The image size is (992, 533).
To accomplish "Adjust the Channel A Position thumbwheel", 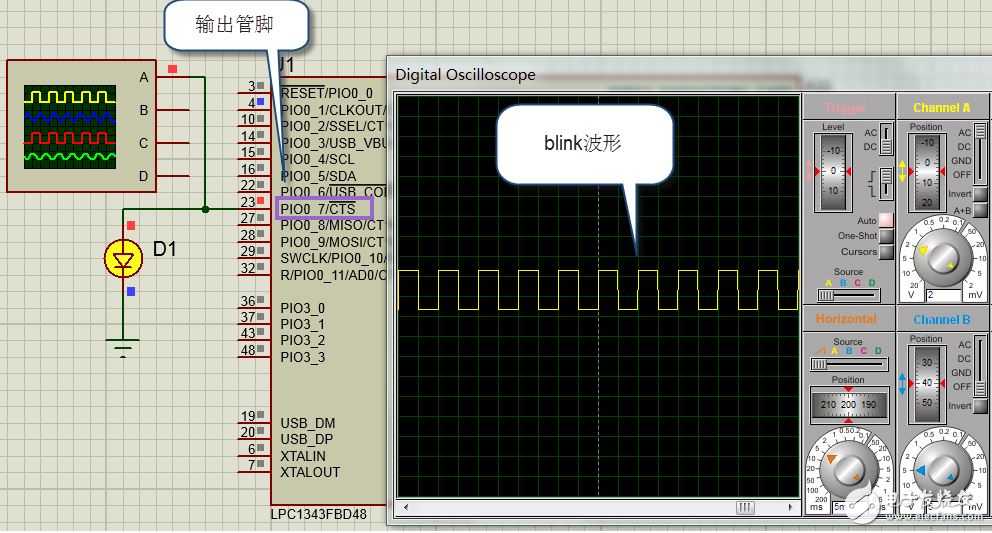I will [x=927, y=172].
